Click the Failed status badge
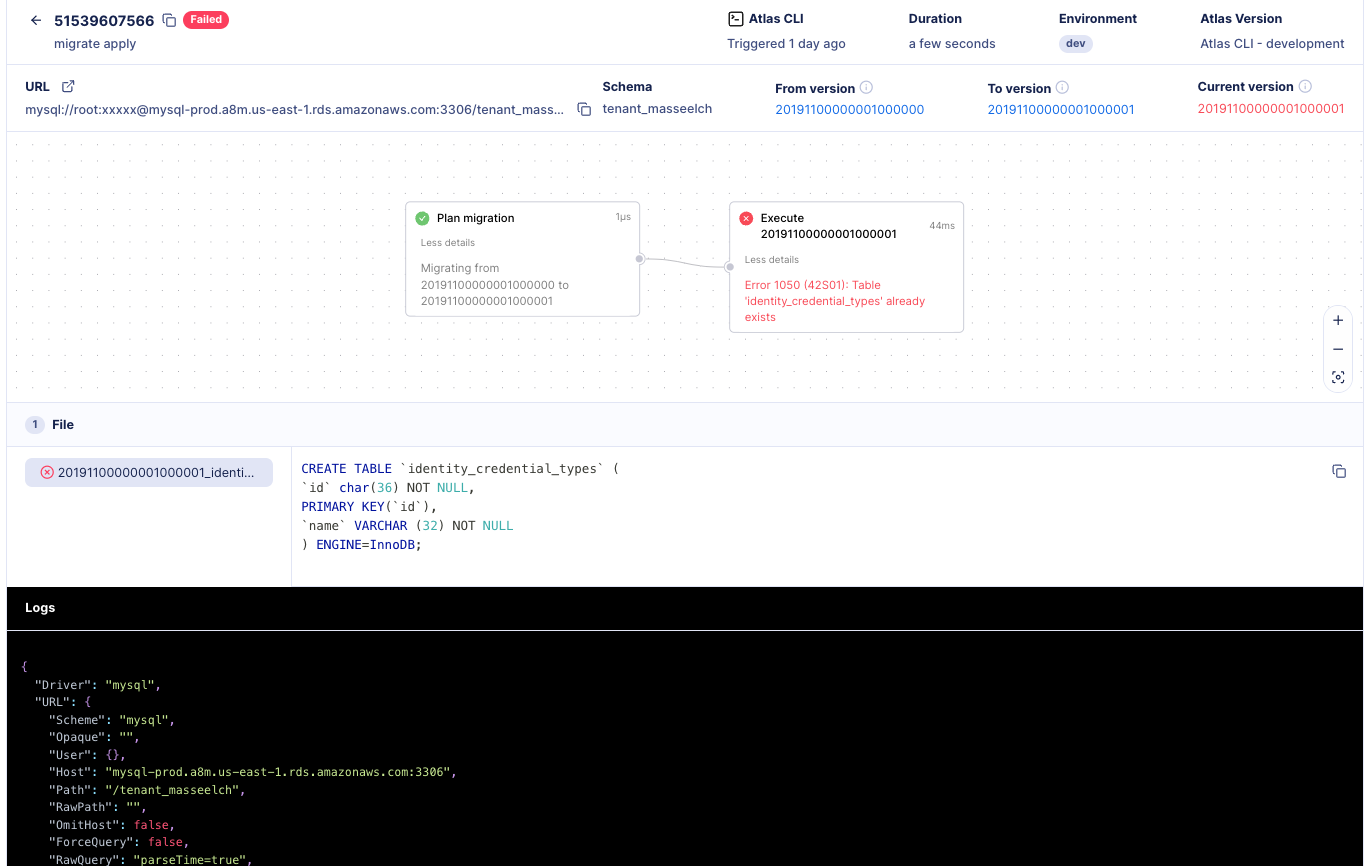This screenshot has height=866, width=1370. (x=205, y=20)
